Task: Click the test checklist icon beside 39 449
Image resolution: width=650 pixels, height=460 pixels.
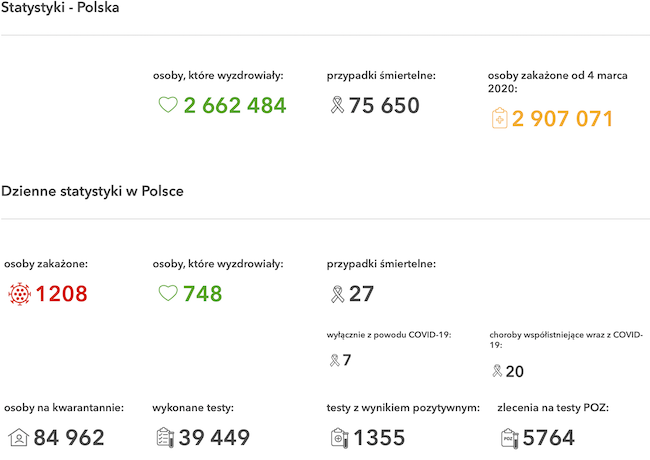Action: pyautogui.click(x=165, y=438)
